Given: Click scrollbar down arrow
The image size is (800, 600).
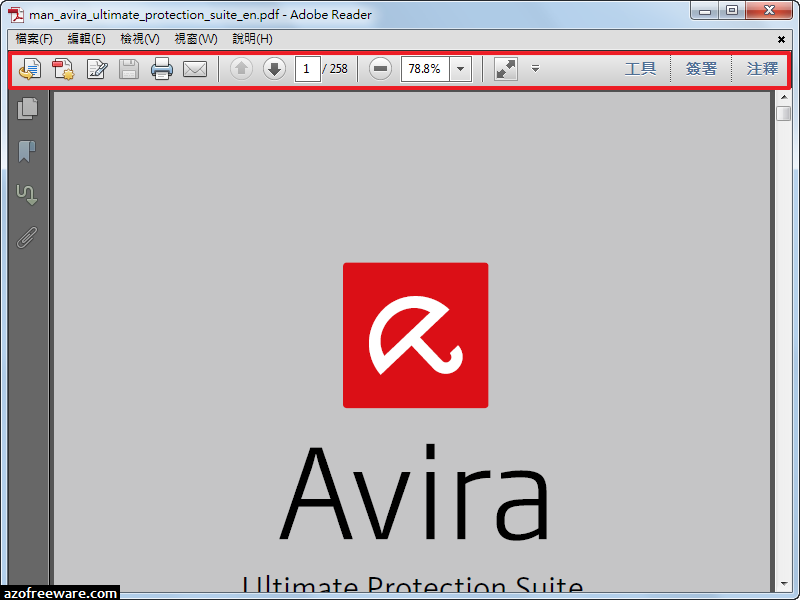Looking at the screenshot, I should click(784, 584).
